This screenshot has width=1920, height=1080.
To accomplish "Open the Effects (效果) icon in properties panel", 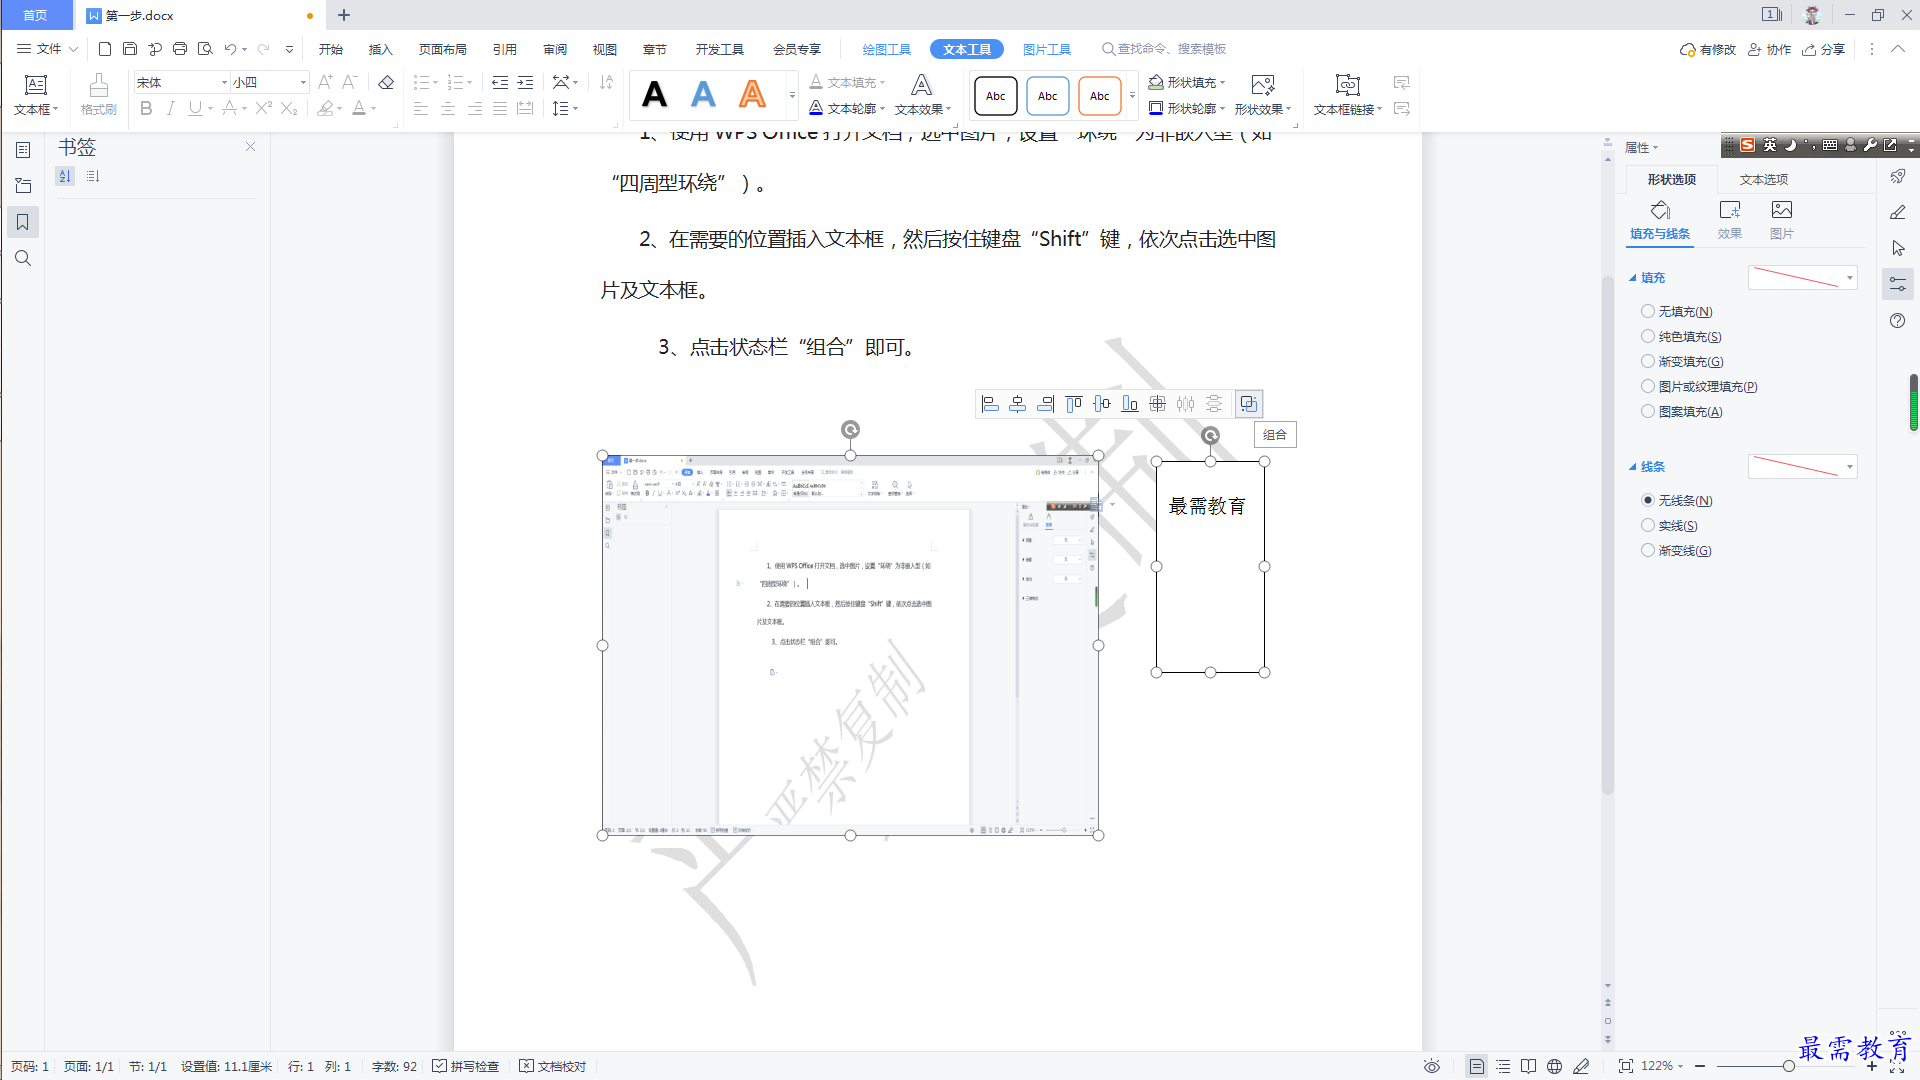I will click(1730, 220).
